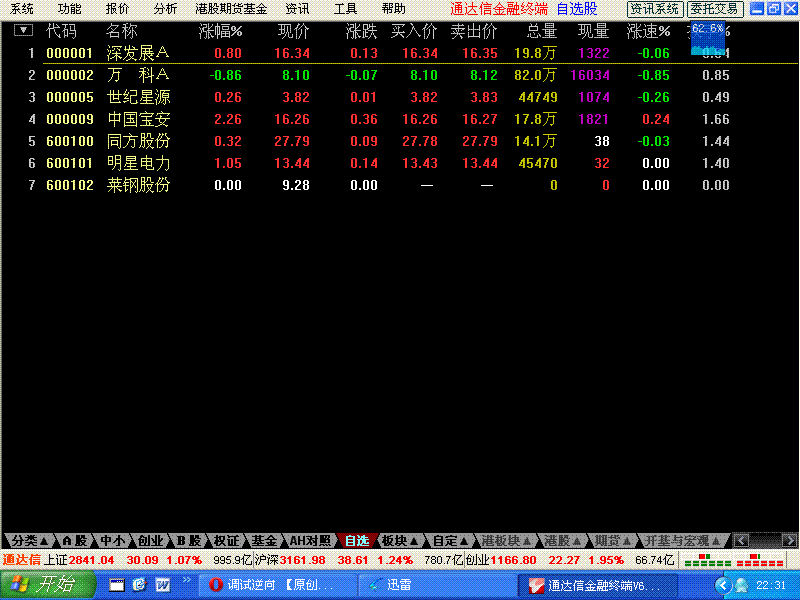Screen dimensions: 800x600
Task: Sort by the 总量 column header
Action: click(x=542, y=32)
